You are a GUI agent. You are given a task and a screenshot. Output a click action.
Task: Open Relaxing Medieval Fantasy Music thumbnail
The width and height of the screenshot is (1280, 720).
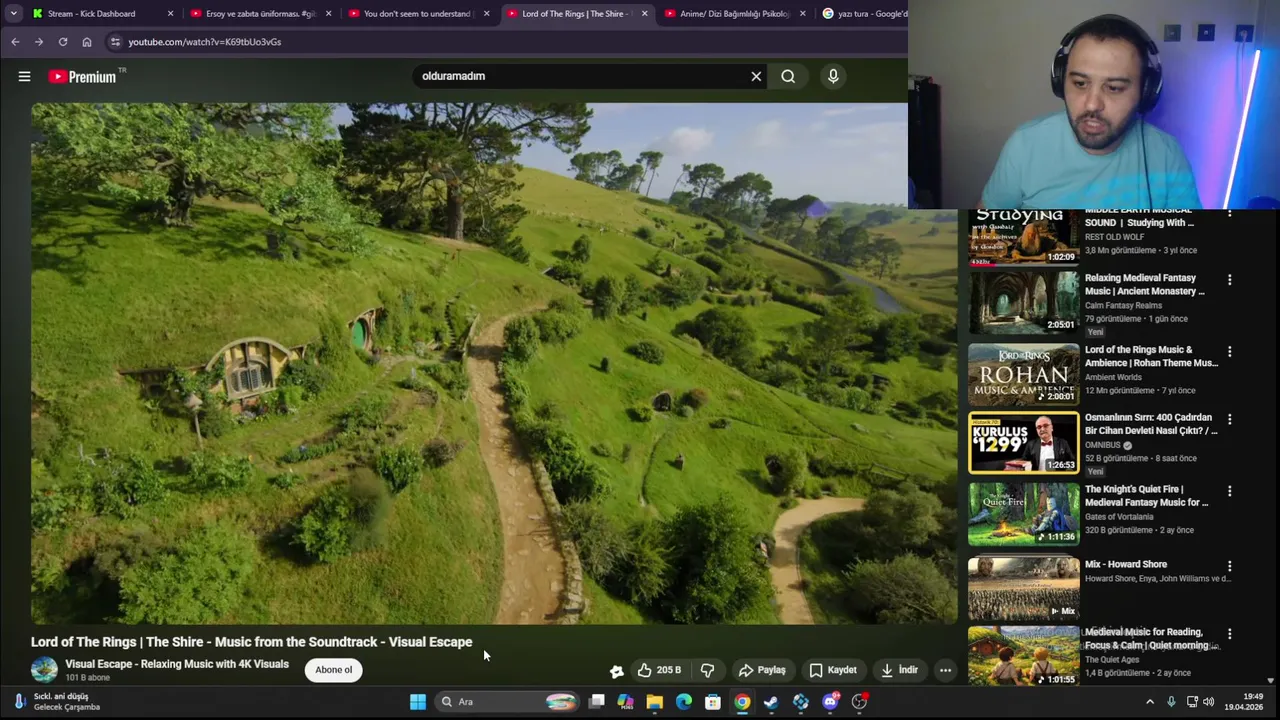1024,303
